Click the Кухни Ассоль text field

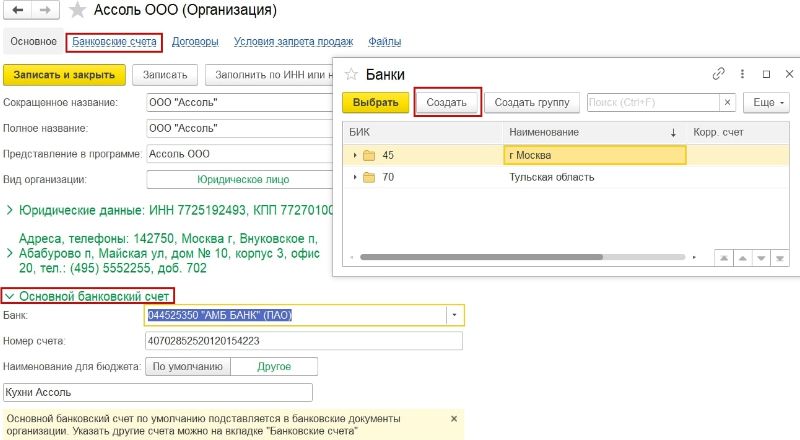pos(158,393)
